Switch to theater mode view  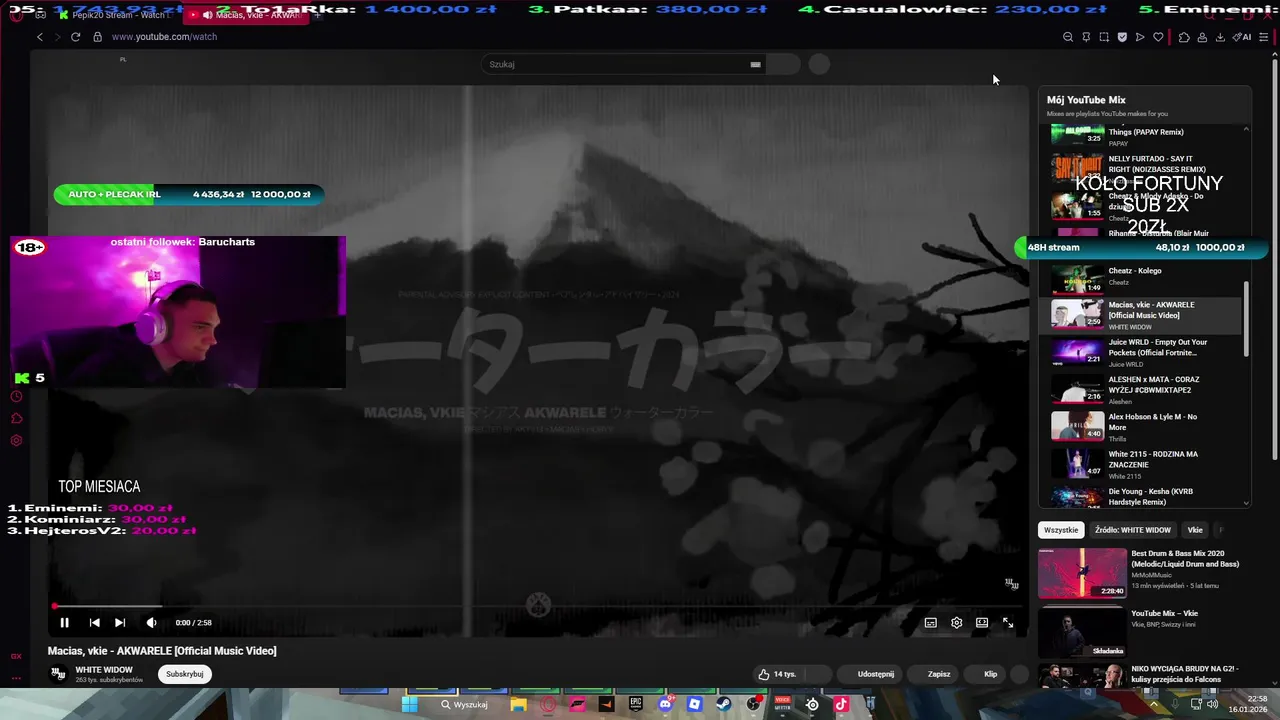[982, 622]
